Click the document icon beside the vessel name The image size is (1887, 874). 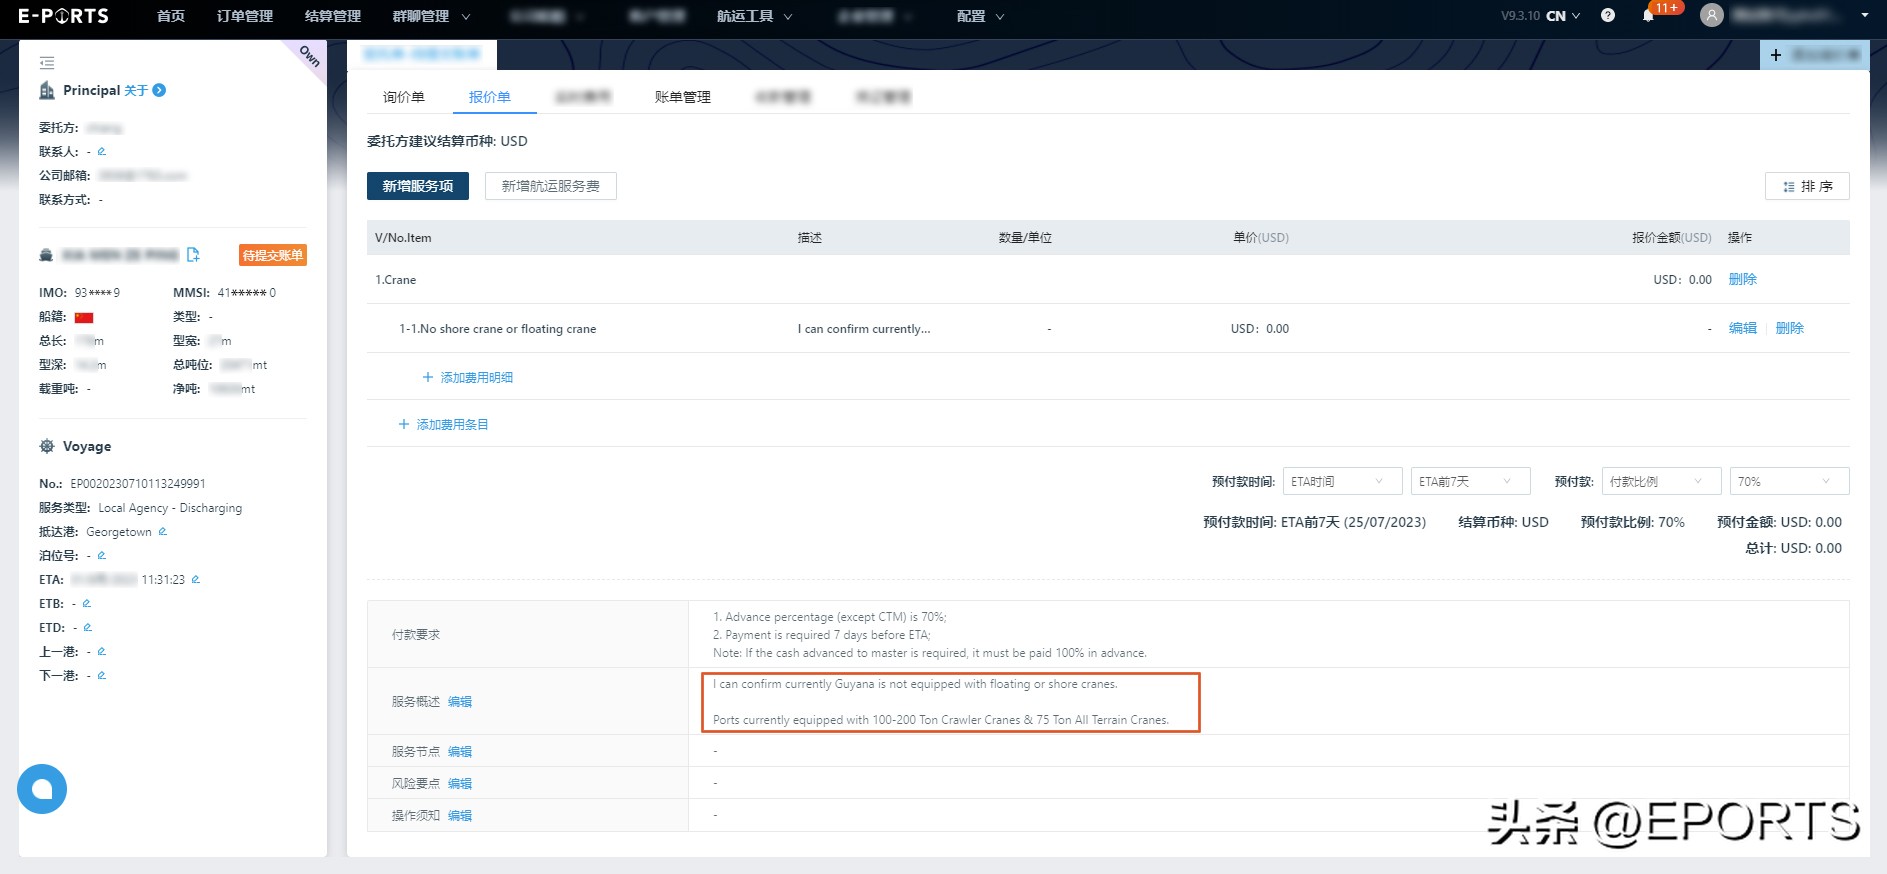(x=193, y=255)
